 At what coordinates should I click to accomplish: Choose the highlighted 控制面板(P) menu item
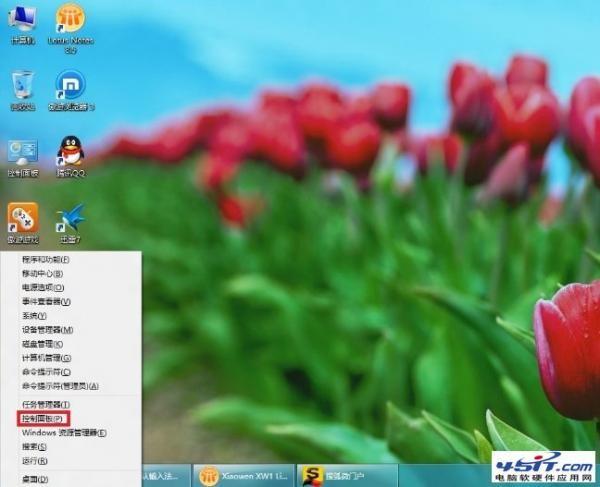pos(43,418)
